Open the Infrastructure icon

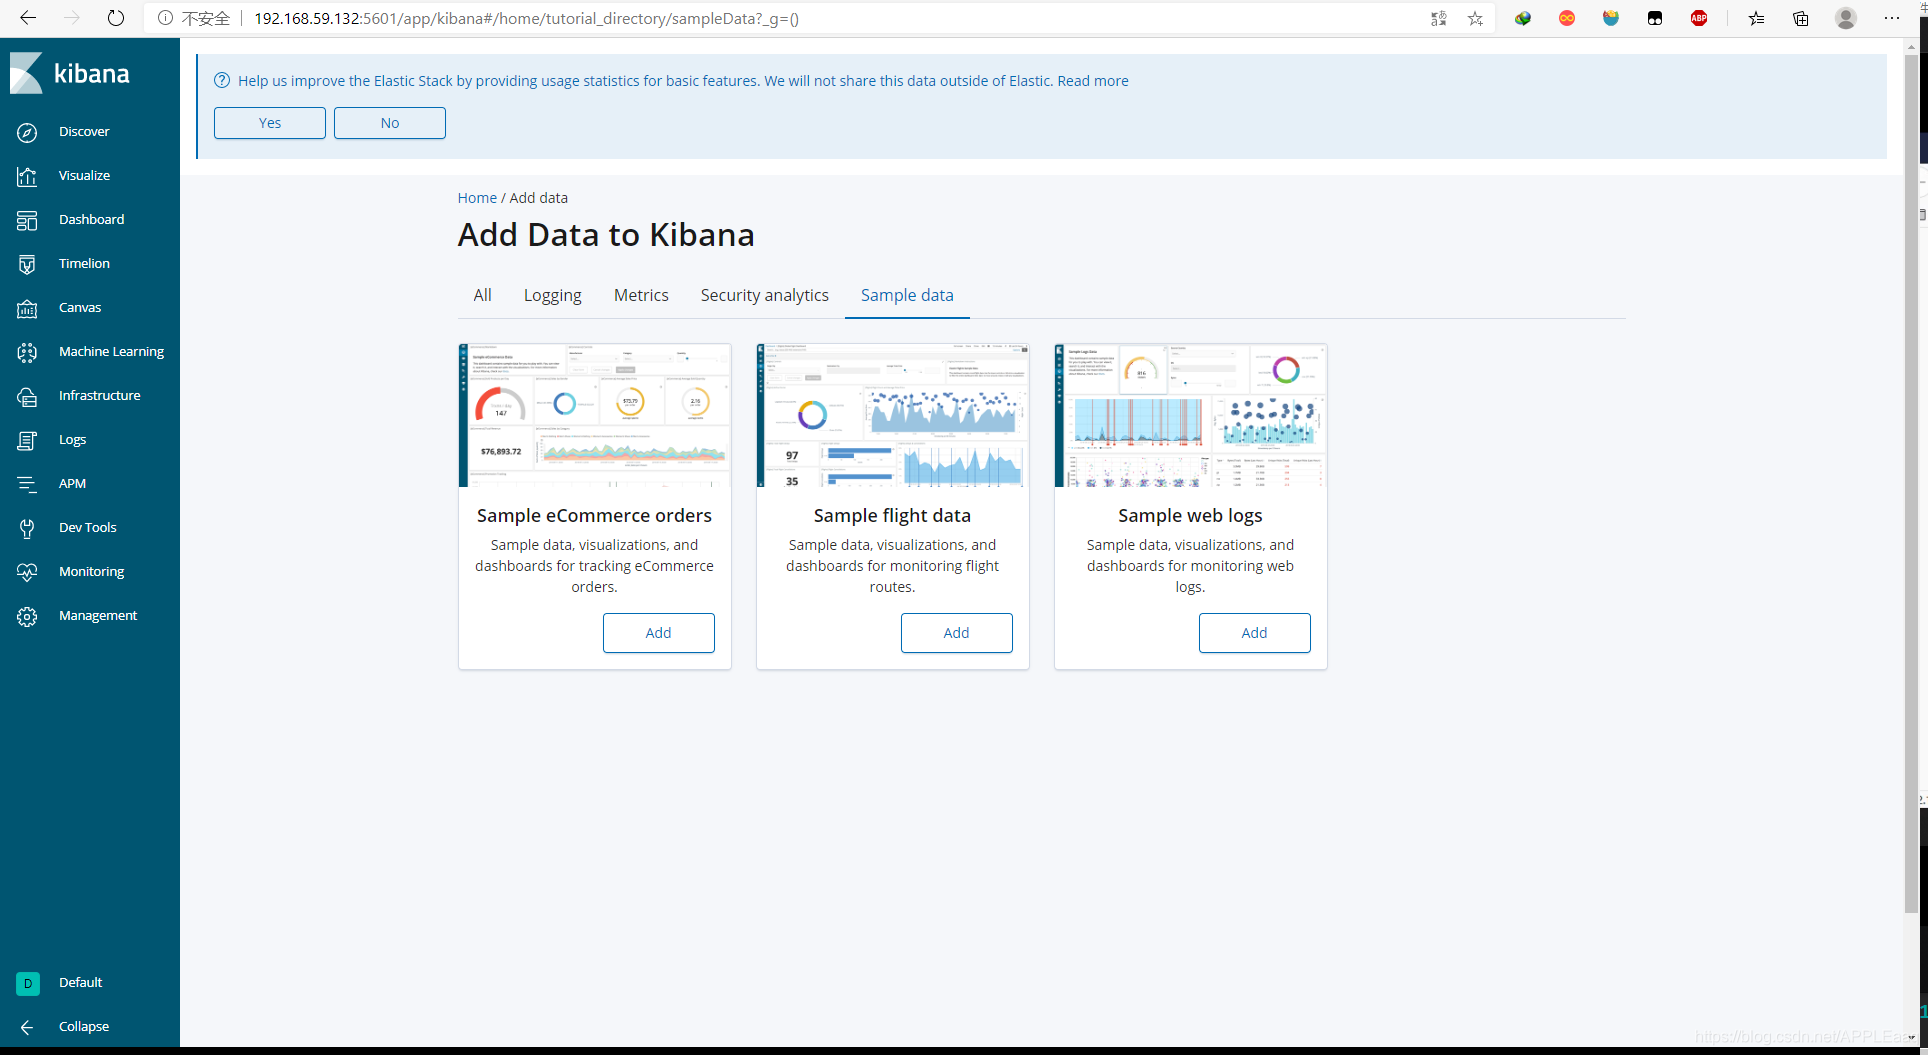[27, 396]
